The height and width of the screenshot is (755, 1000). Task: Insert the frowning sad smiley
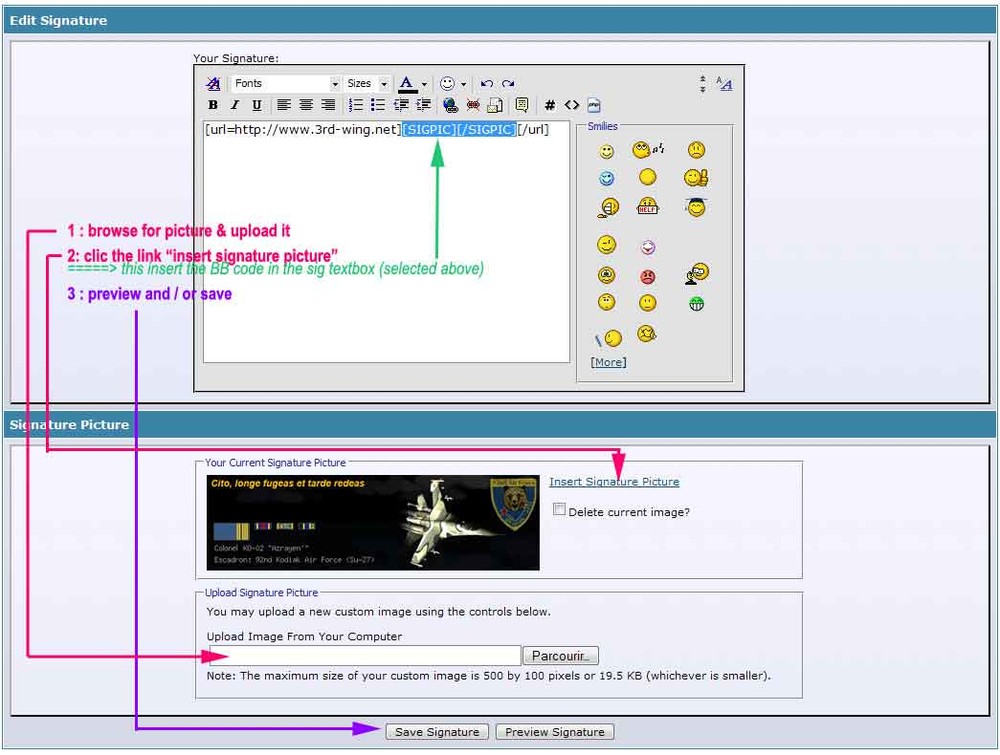[x=696, y=150]
